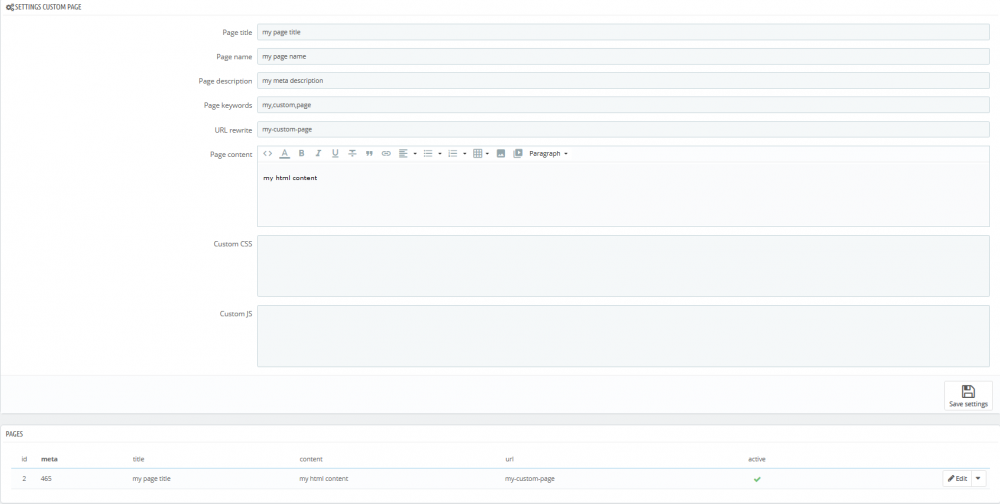Click inside the page content editor area
The width and height of the screenshot is (1000, 504).
623,195
